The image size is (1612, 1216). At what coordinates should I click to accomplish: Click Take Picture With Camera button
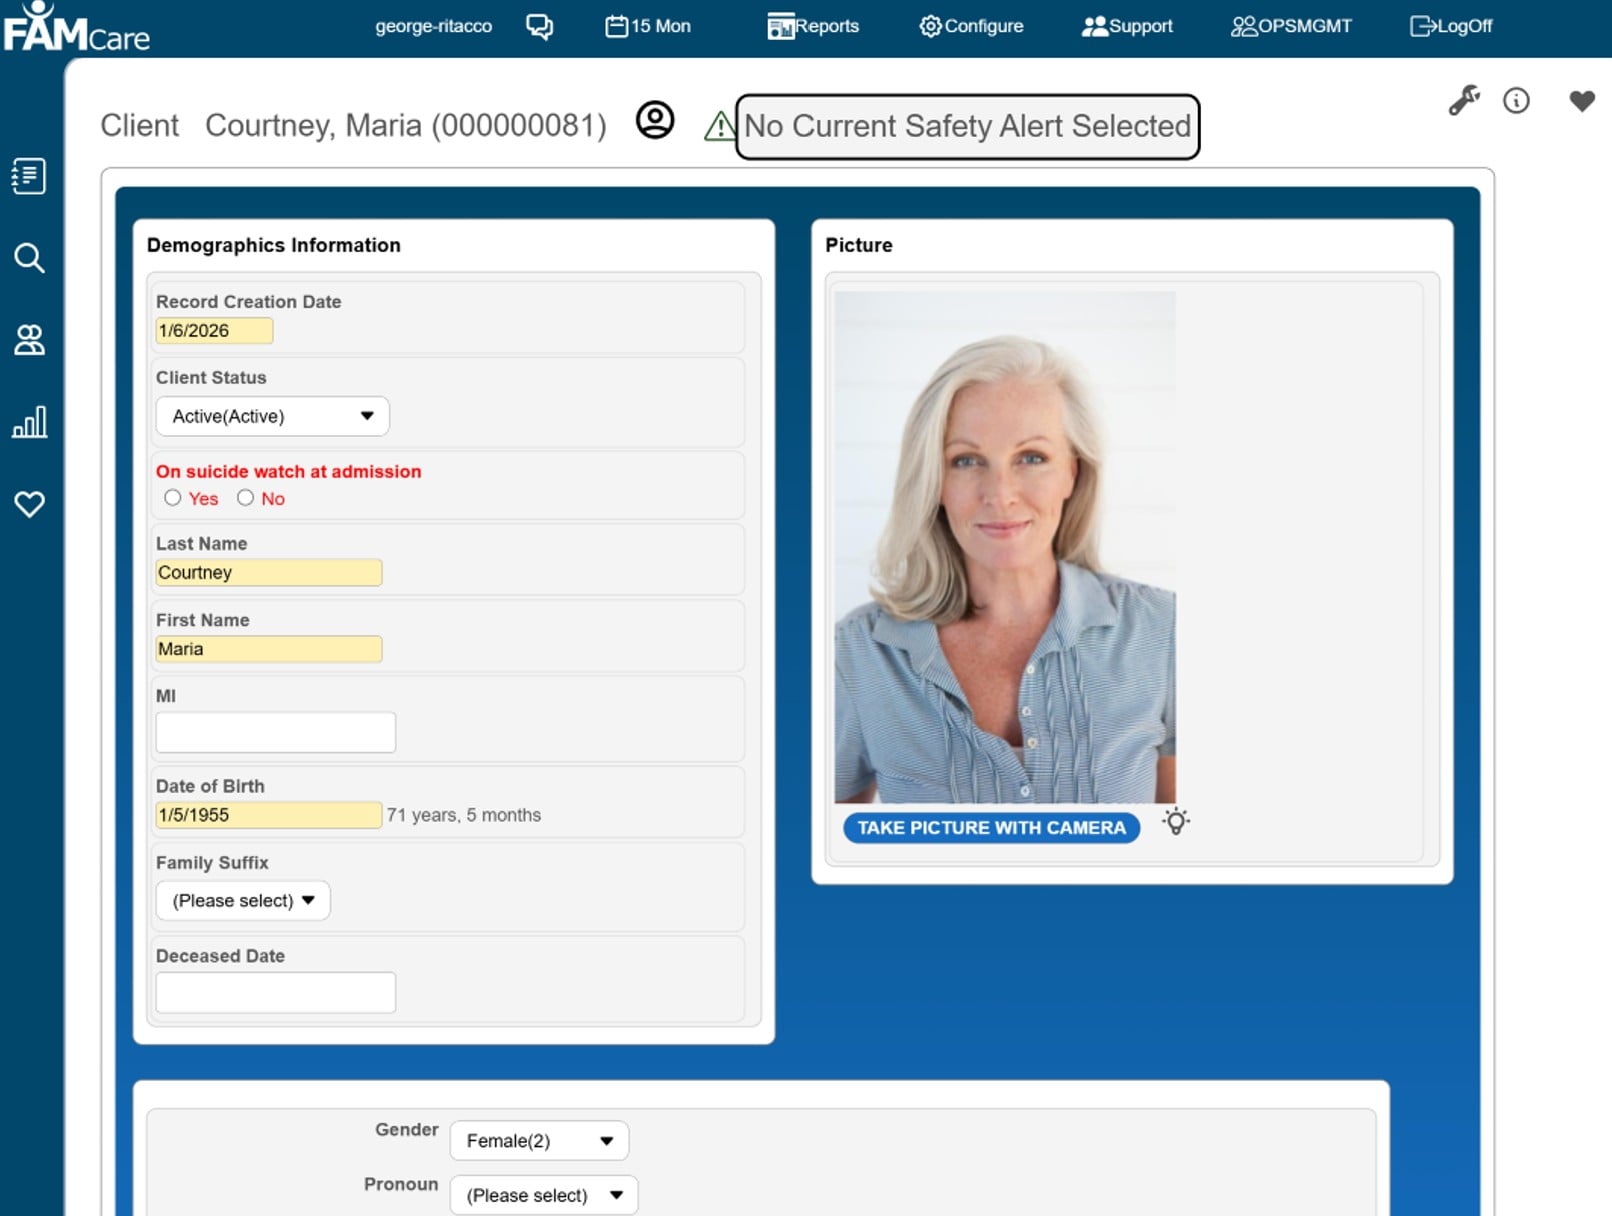pos(991,828)
